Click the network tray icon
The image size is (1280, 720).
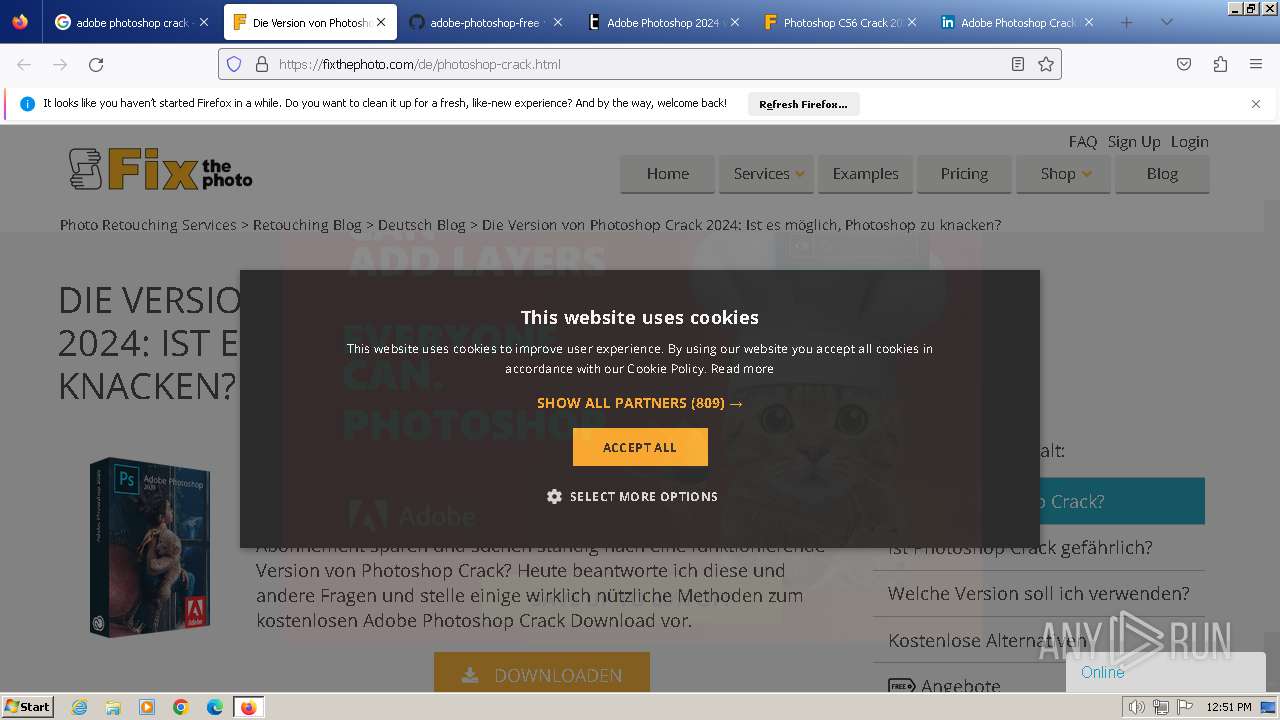tap(1160, 707)
